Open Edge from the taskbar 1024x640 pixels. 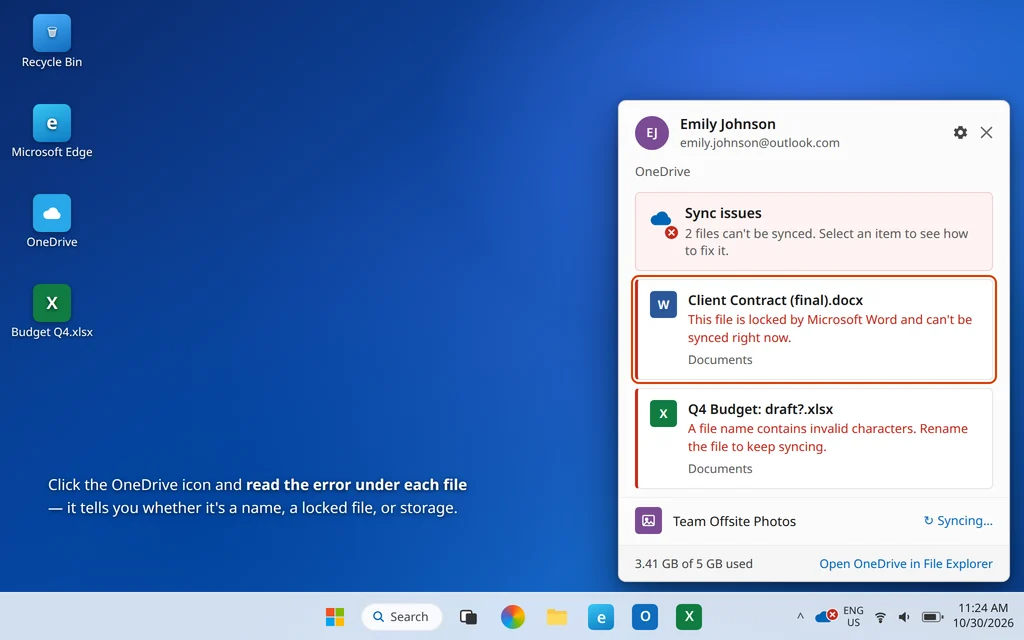pos(601,616)
